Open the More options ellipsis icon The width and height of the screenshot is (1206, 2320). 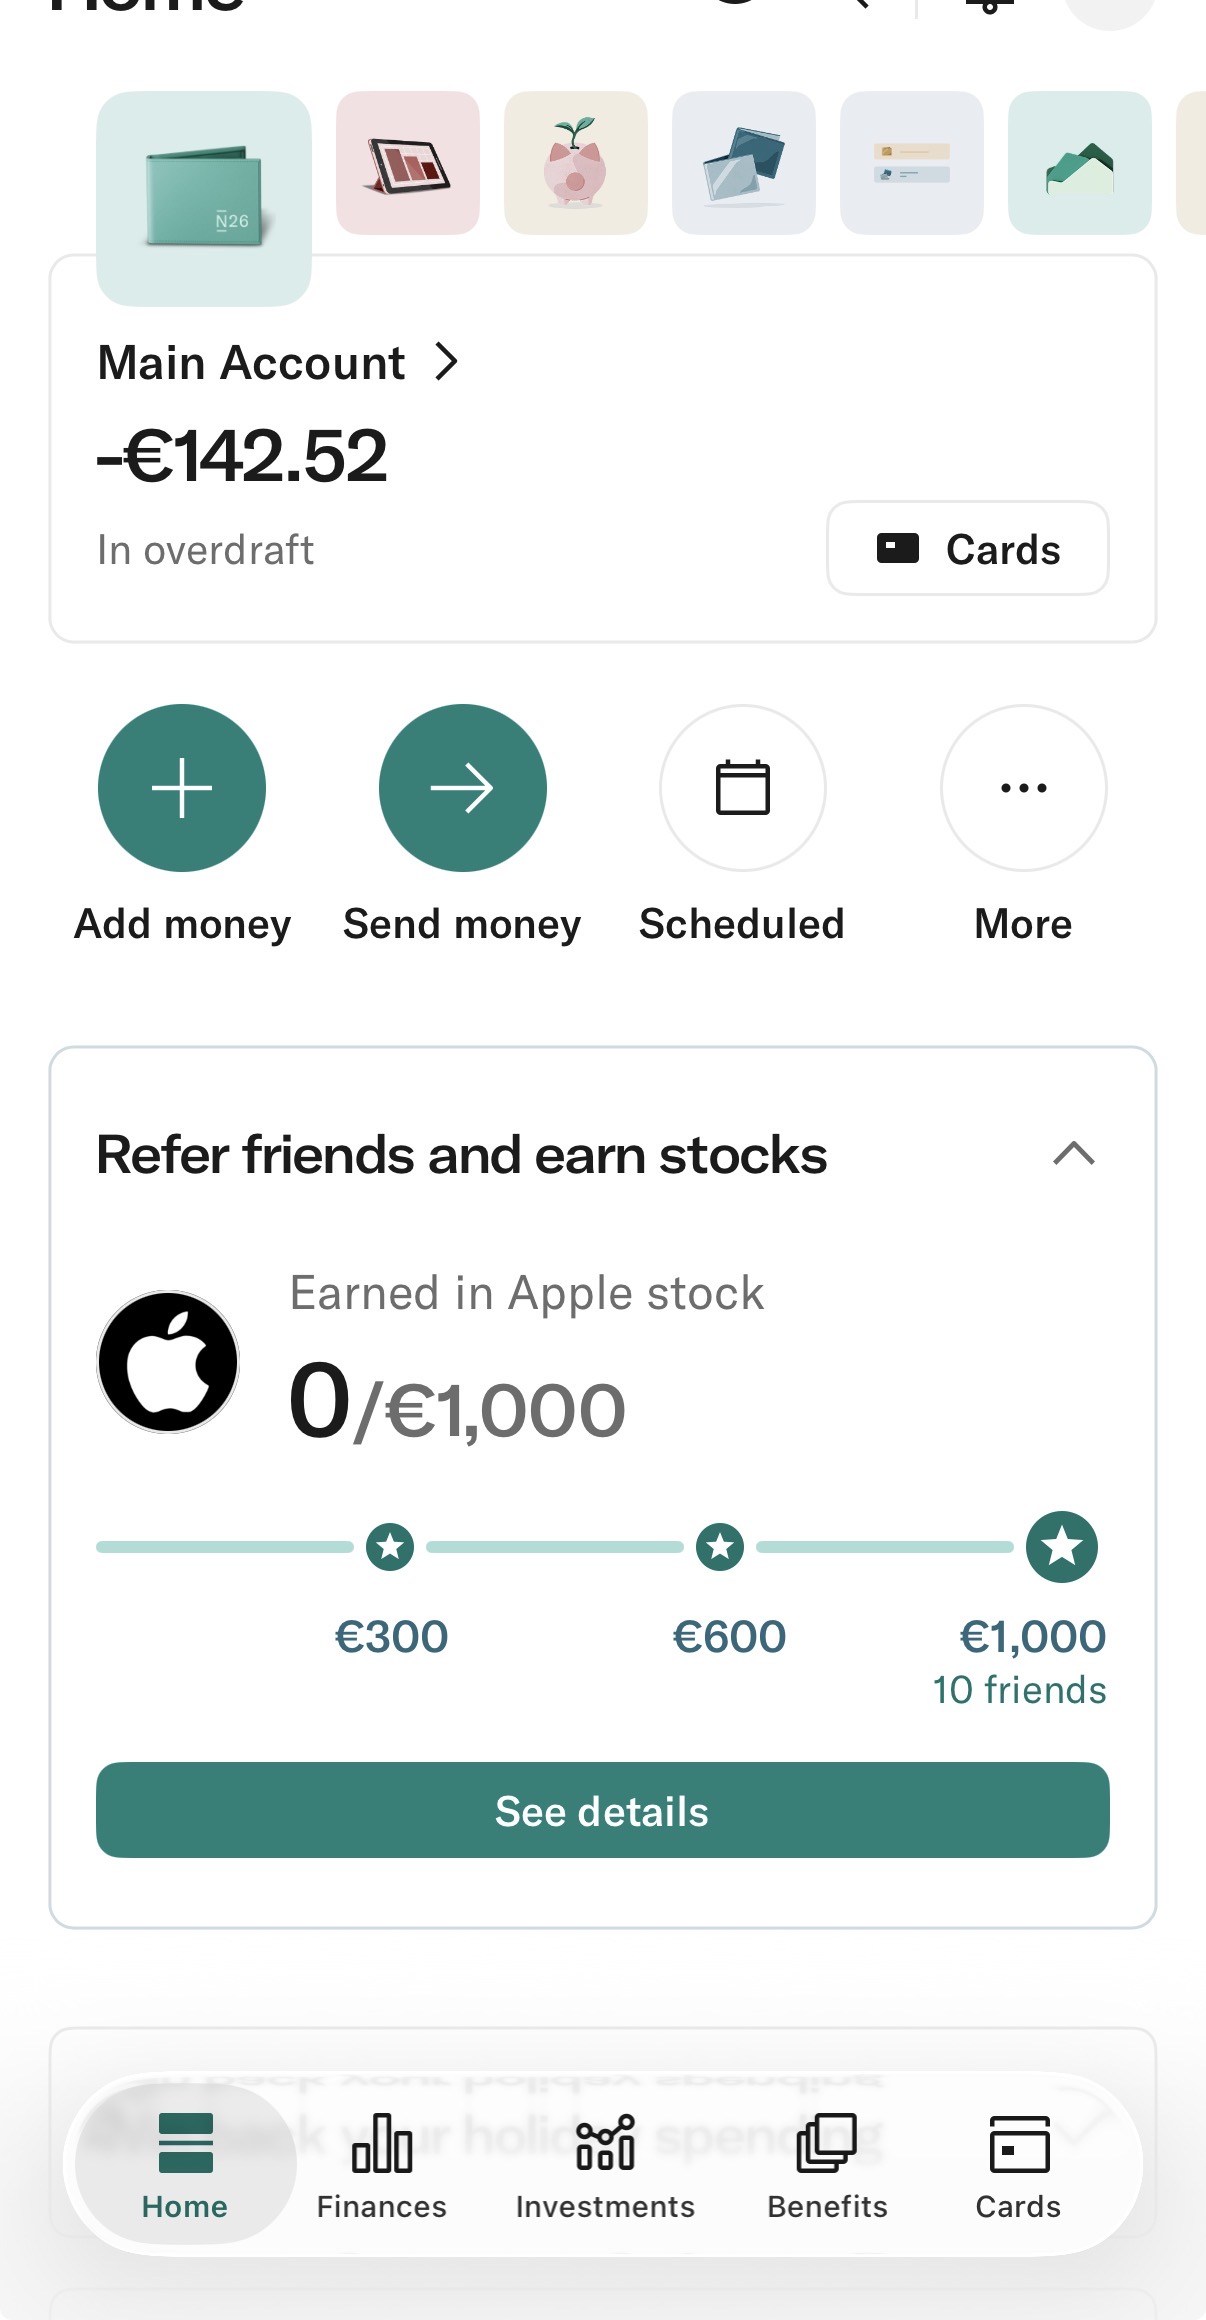click(1023, 788)
